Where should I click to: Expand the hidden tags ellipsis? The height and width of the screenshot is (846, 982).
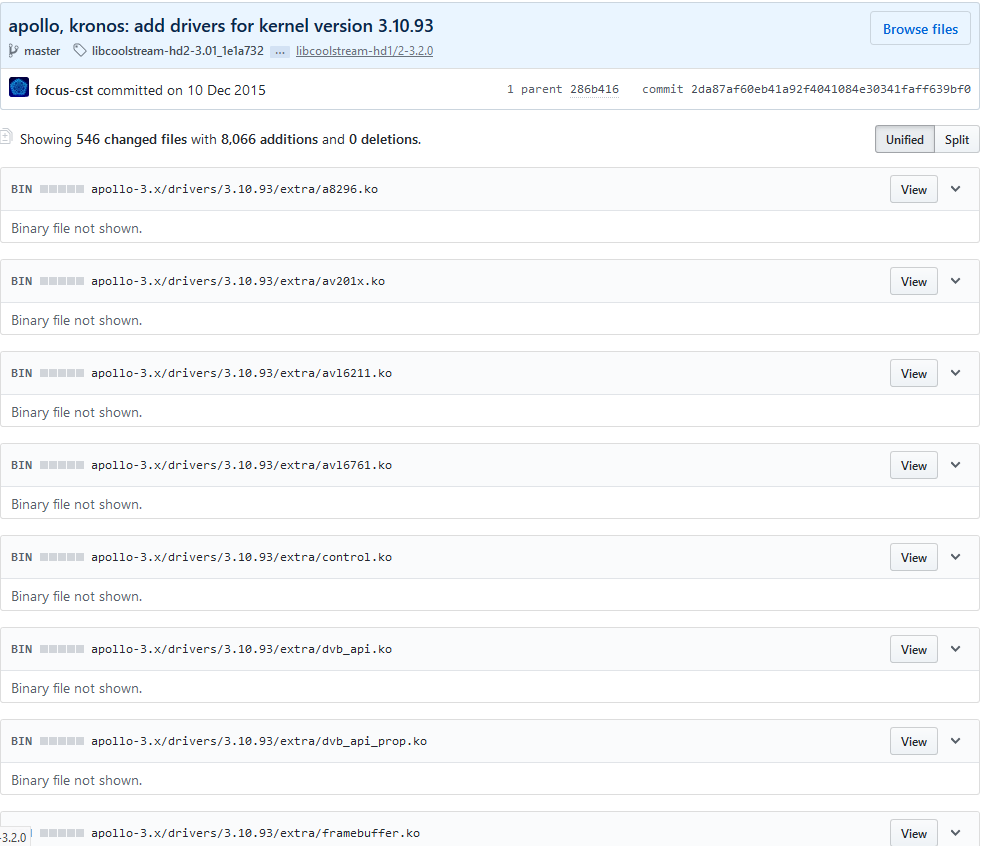point(280,51)
